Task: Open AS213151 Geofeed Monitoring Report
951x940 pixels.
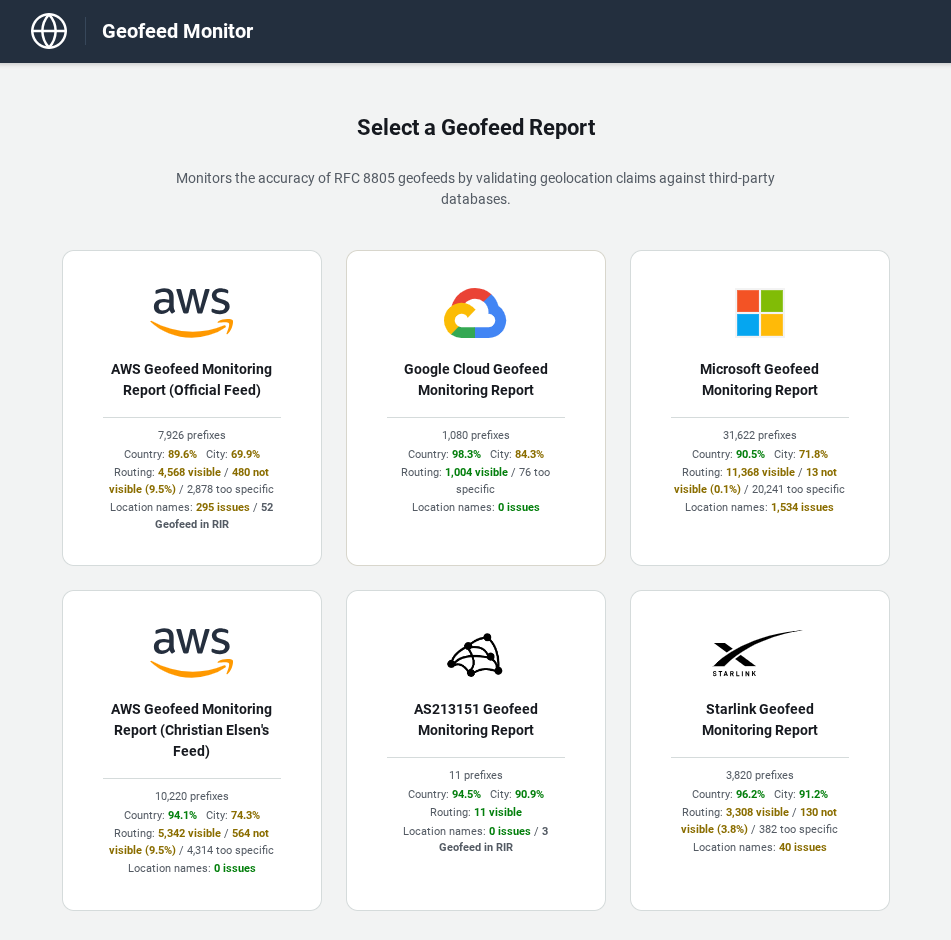Action: pos(476,720)
